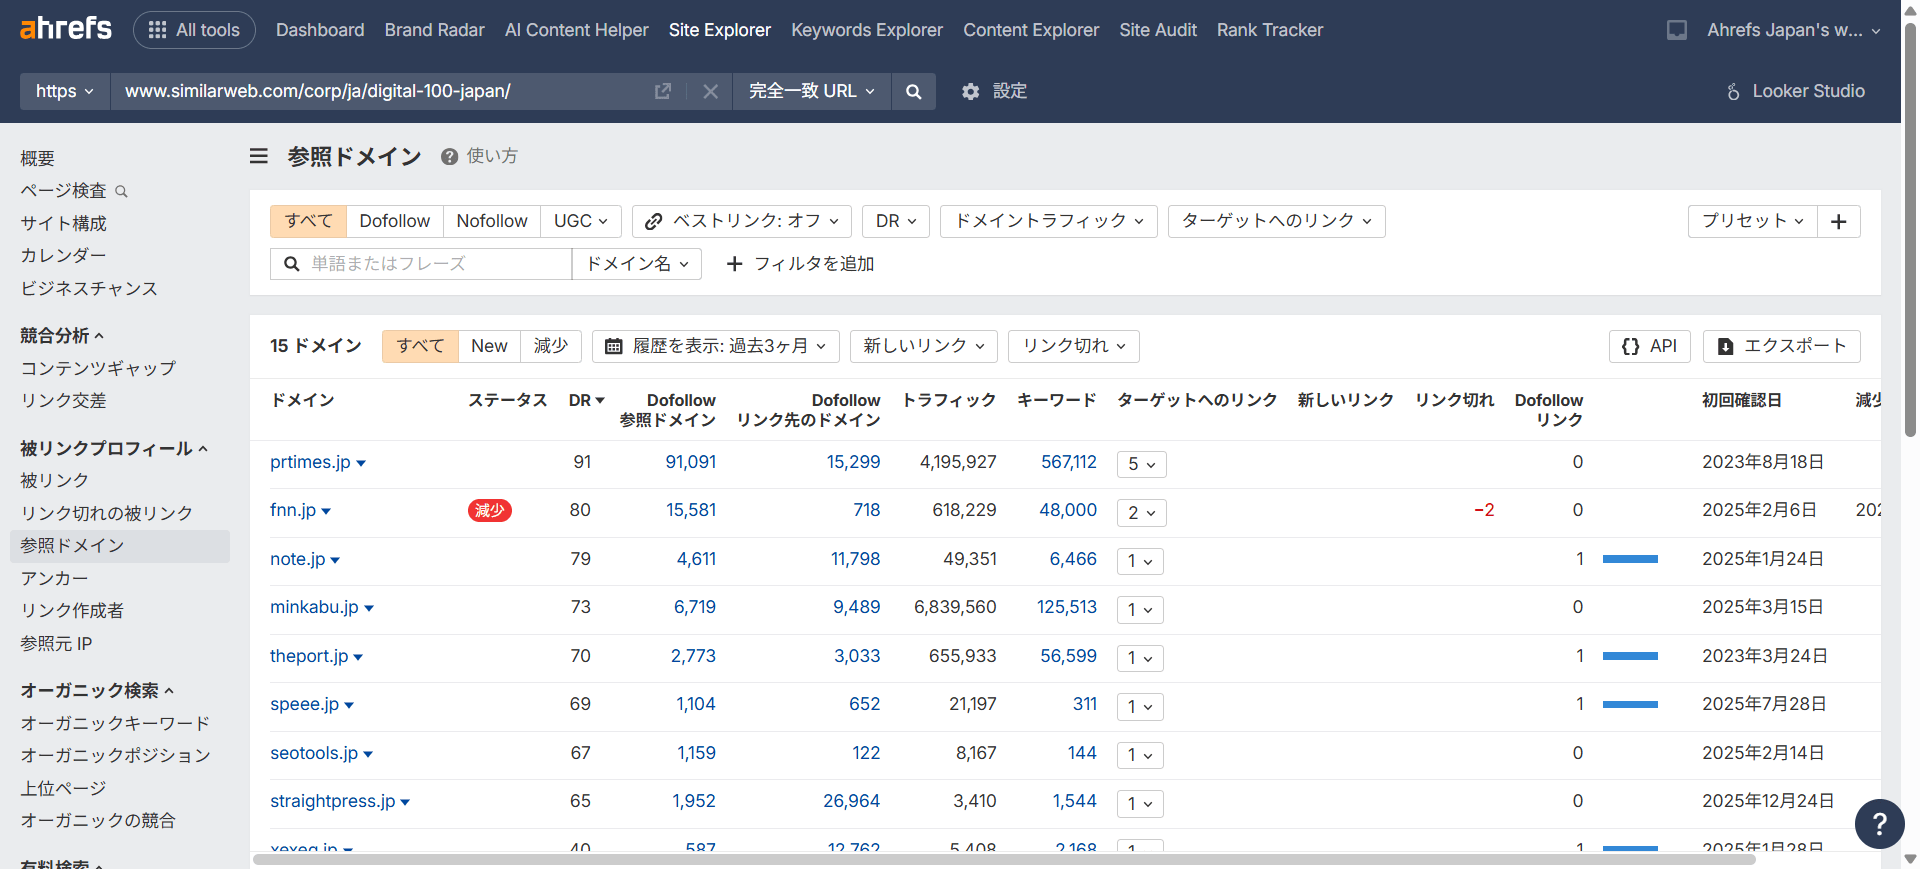Sort by the DR column header

pyautogui.click(x=587, y=400)
